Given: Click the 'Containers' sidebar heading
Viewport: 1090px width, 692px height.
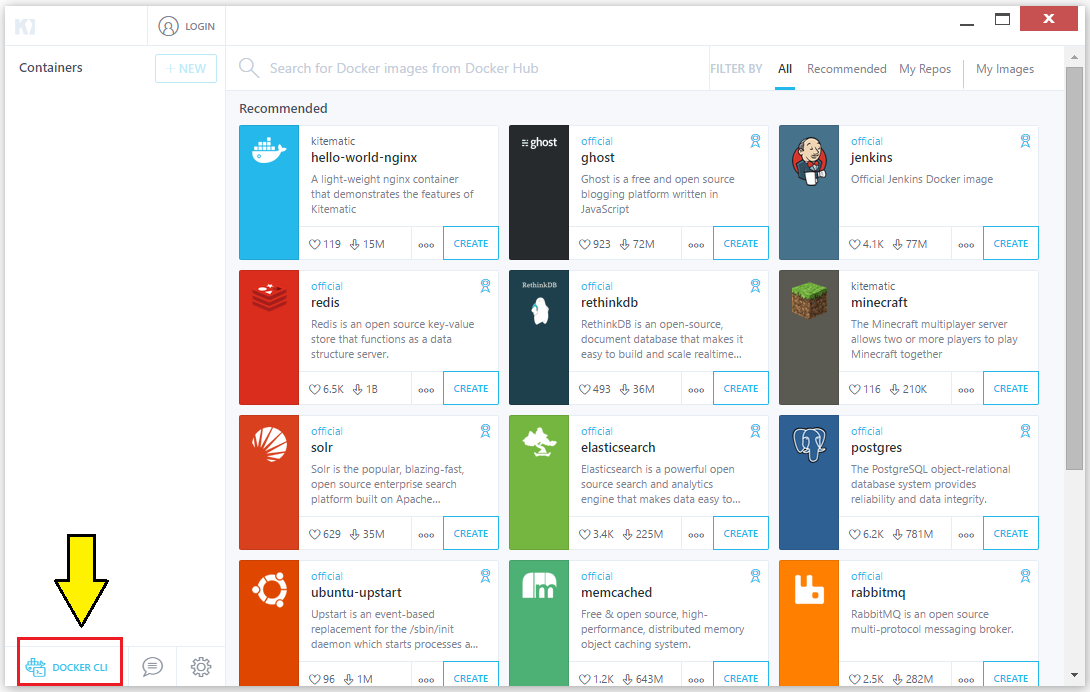Looking at the screenshot, I should point(51,67).
